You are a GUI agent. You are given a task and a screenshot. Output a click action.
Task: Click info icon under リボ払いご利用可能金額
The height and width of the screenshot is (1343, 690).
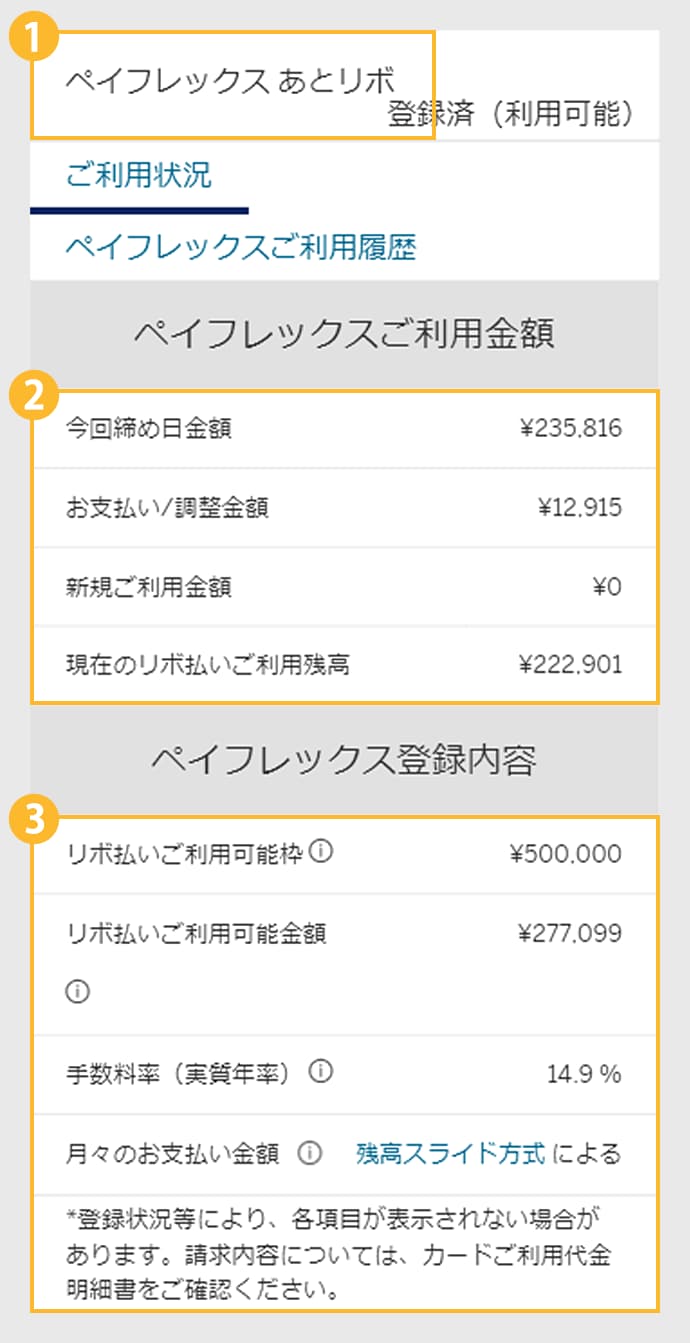(77, 992)
